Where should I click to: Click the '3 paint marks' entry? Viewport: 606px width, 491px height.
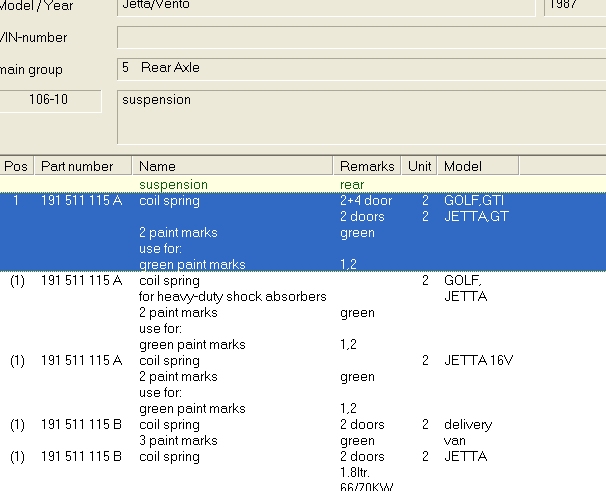(x=178, y=441)
